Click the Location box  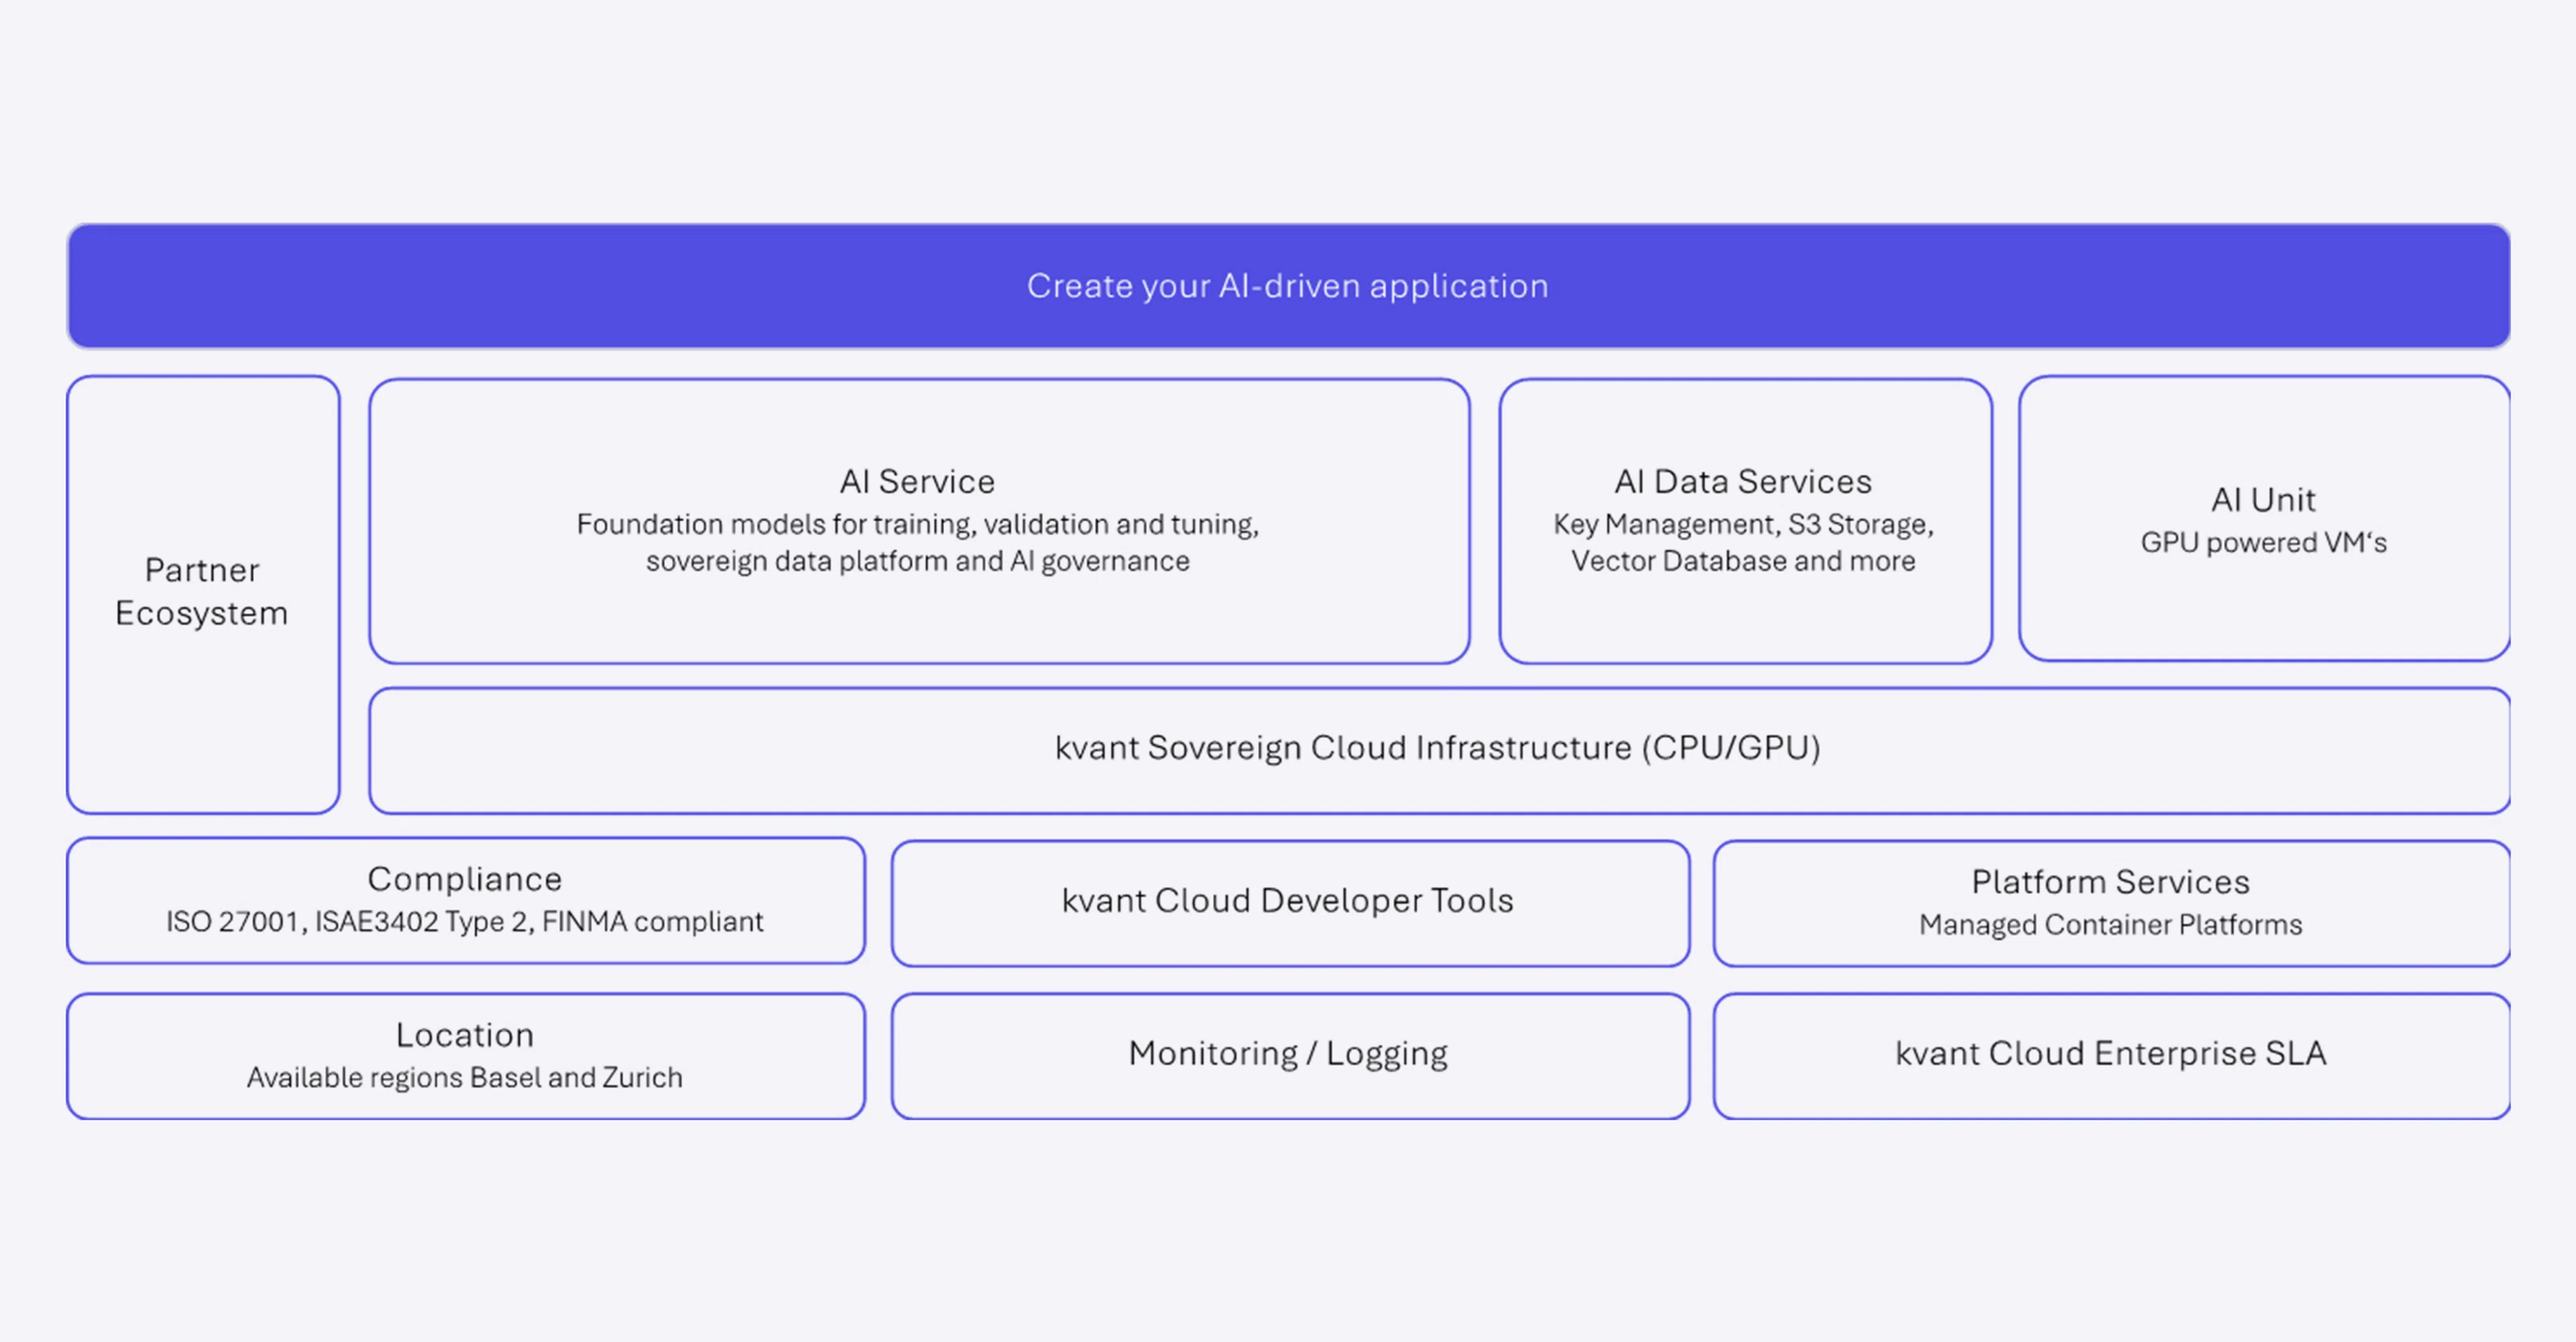point(466,1056)
